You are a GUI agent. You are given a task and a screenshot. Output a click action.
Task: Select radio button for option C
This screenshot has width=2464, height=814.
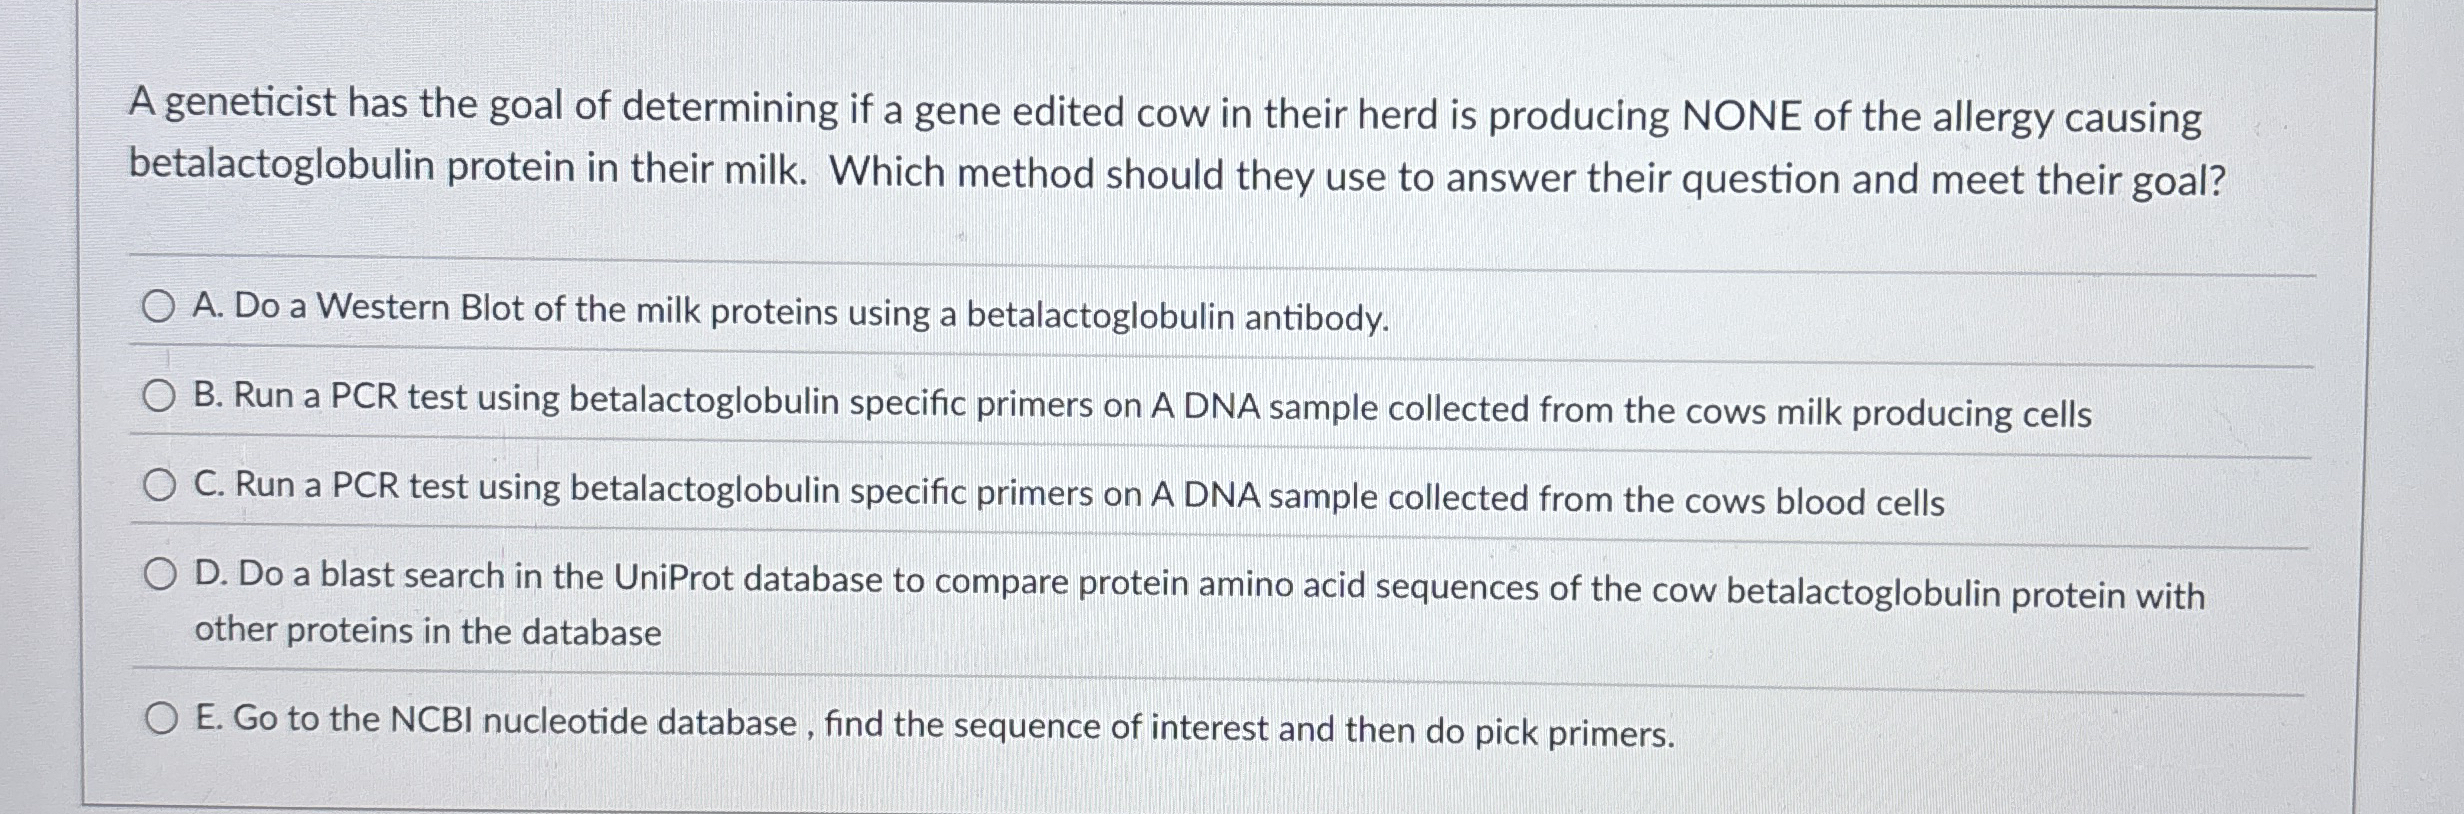tap(160, 487)
